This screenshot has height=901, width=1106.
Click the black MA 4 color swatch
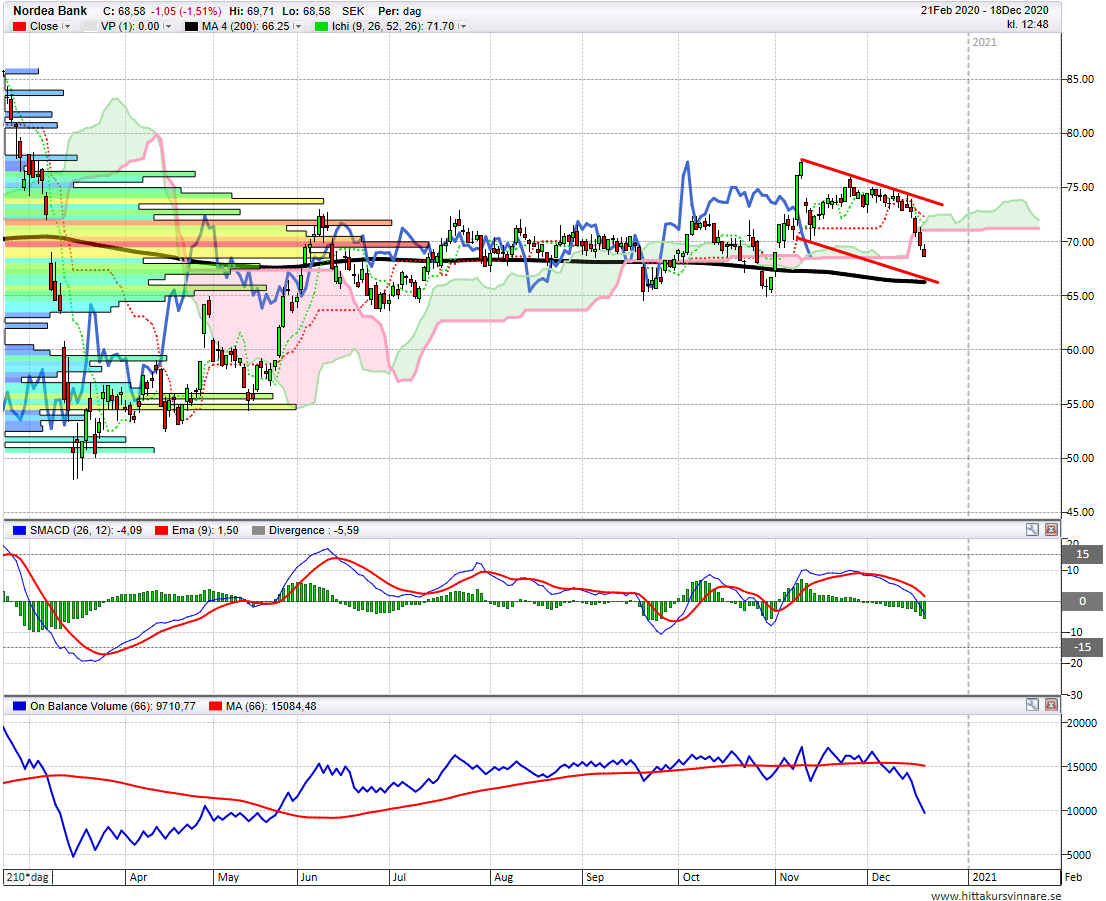pyautogui.click(x=191, y=27)
